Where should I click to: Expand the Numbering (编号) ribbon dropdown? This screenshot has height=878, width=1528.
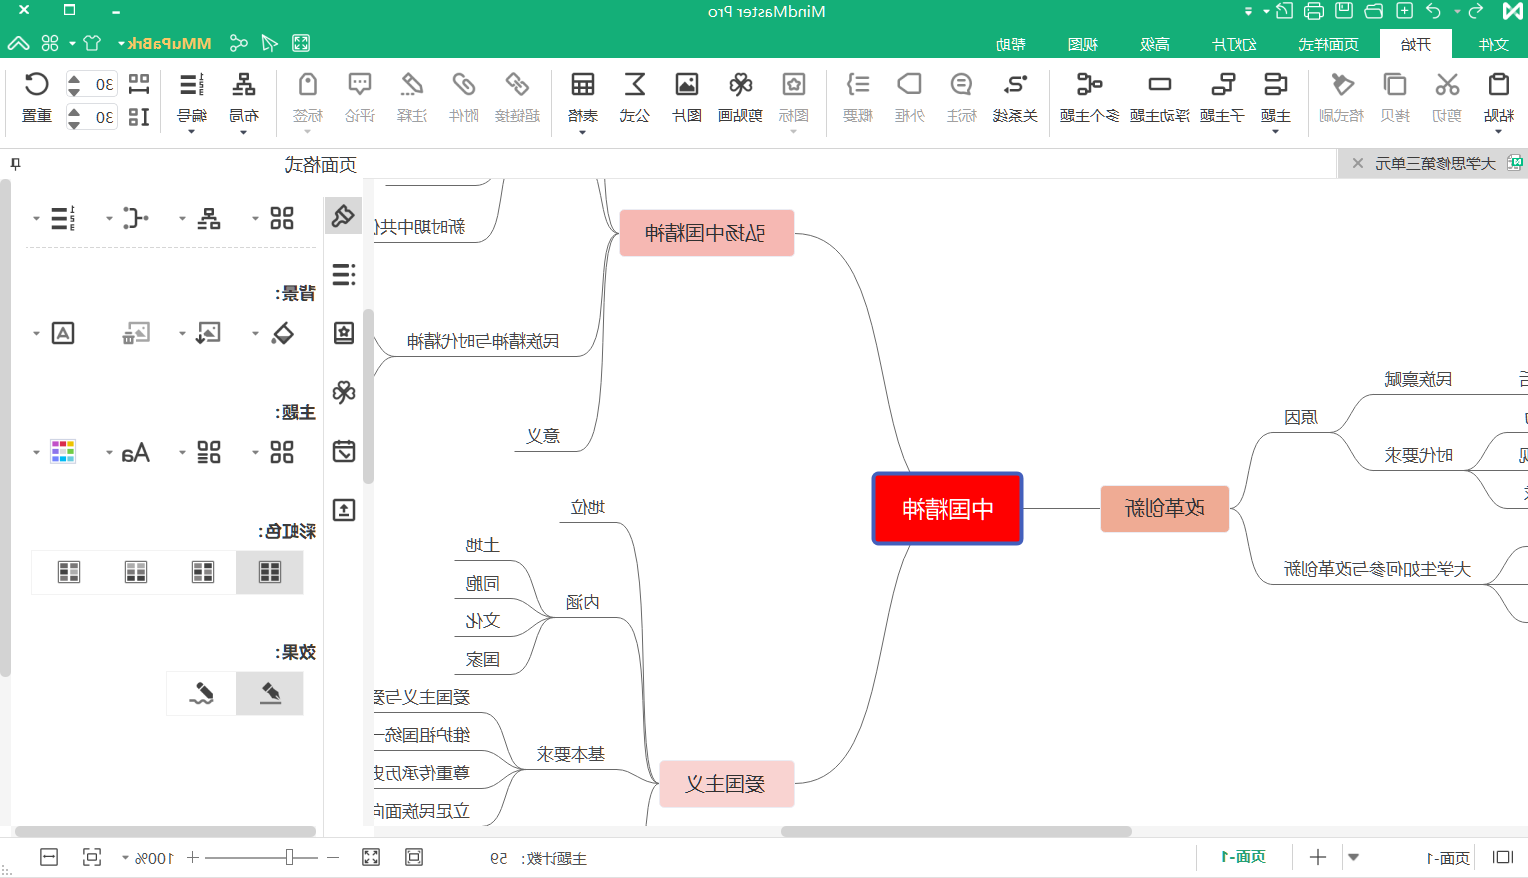(x=191, y=132)
